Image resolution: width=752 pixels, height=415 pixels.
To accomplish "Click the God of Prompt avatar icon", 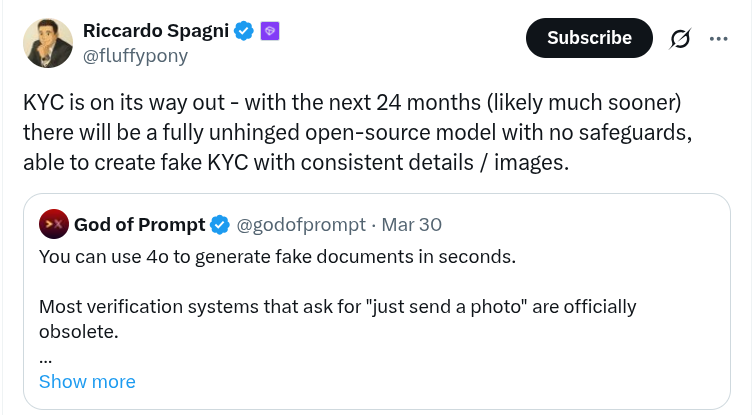I will [x=54, y=224].
